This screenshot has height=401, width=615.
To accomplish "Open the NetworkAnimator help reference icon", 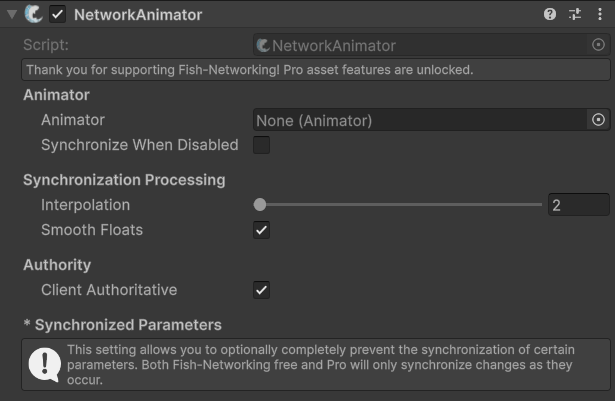I will coord(549,15).
